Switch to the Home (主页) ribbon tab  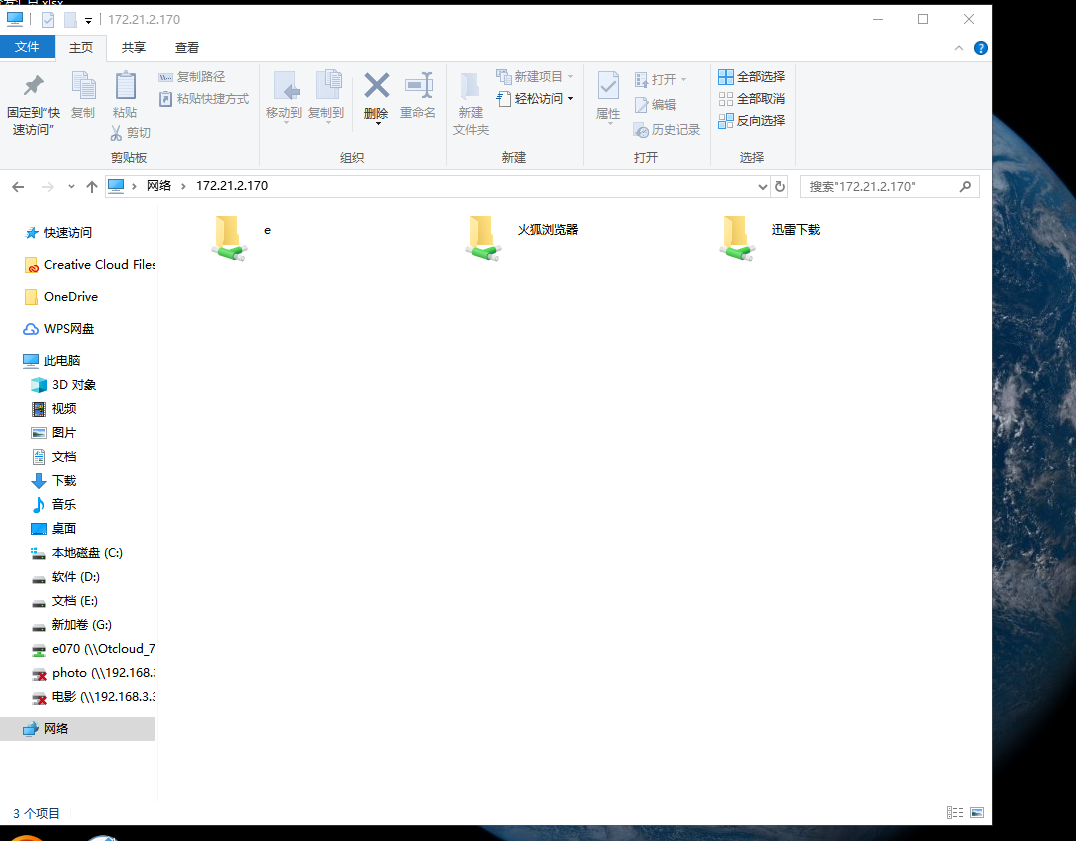pyautogui.click(x=80, y=47)
